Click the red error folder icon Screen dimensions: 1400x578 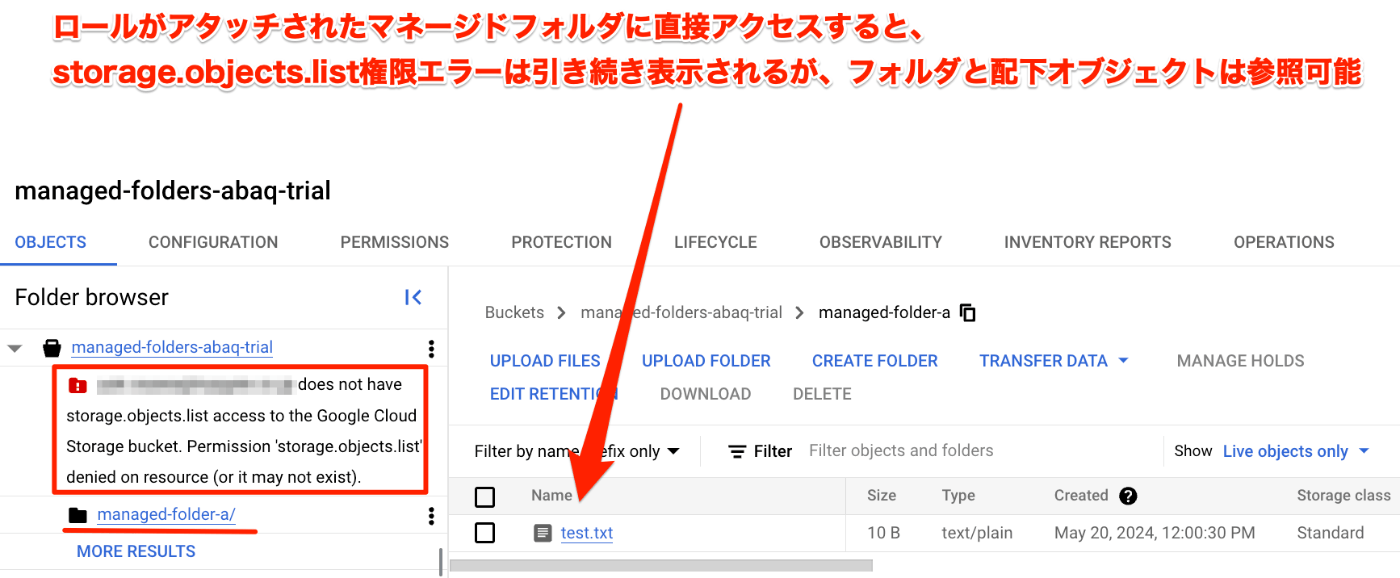[77, 385]
